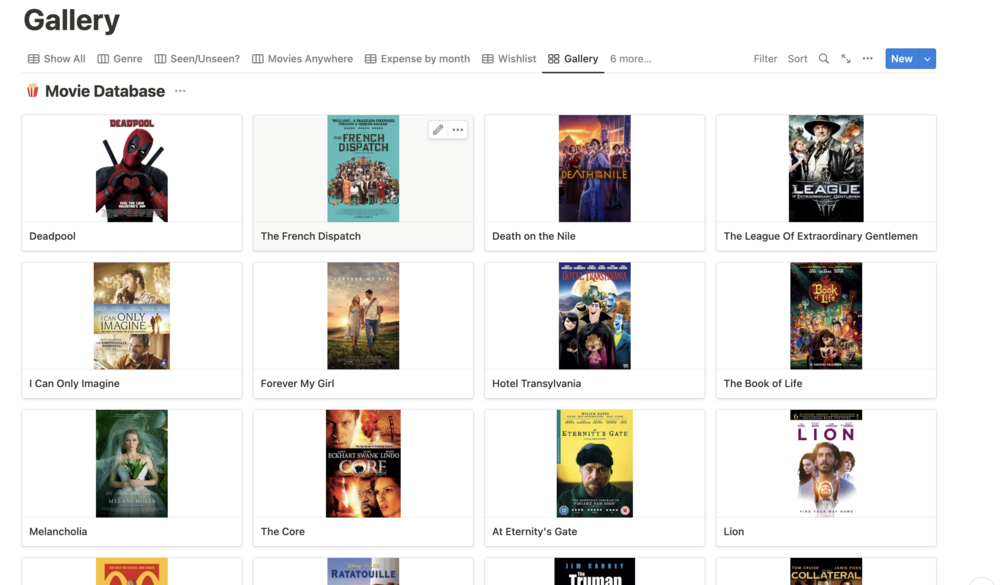Screen dimensions: 1005x585
Task: Click the Deadpool title text
Action: pyautogui.click(x=53, y=236)
